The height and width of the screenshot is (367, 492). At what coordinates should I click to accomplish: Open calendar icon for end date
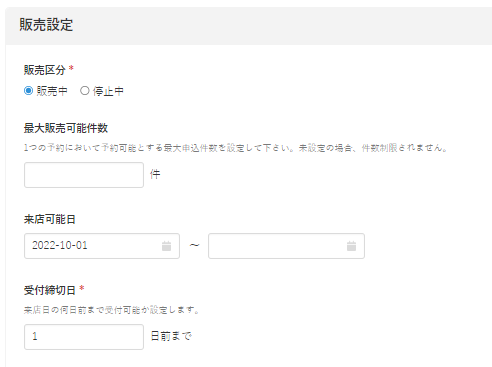pyautogui.click(x=351, y=246)
